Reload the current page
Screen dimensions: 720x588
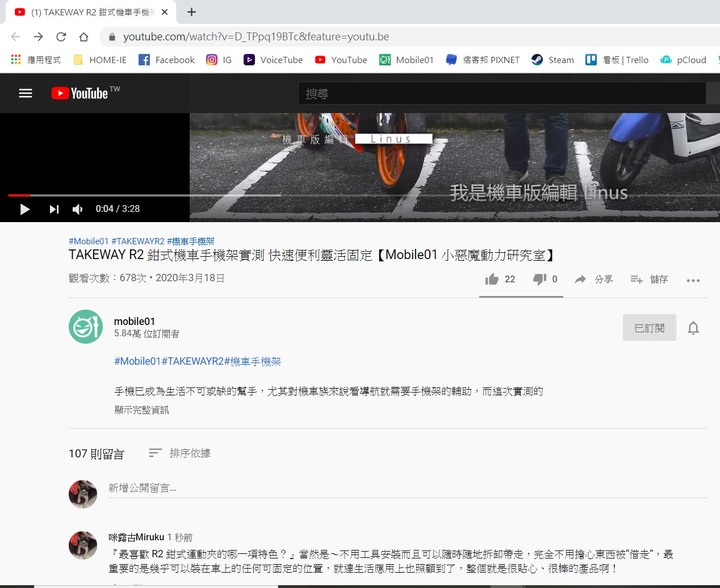[61, 37]
